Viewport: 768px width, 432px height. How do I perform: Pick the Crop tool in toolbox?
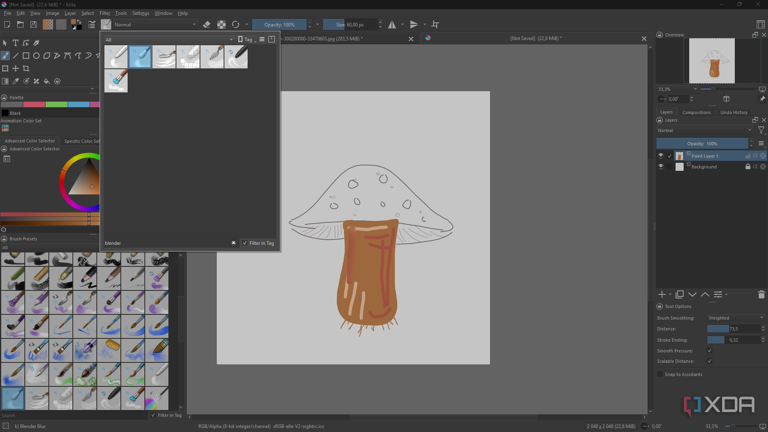(26, 68)
